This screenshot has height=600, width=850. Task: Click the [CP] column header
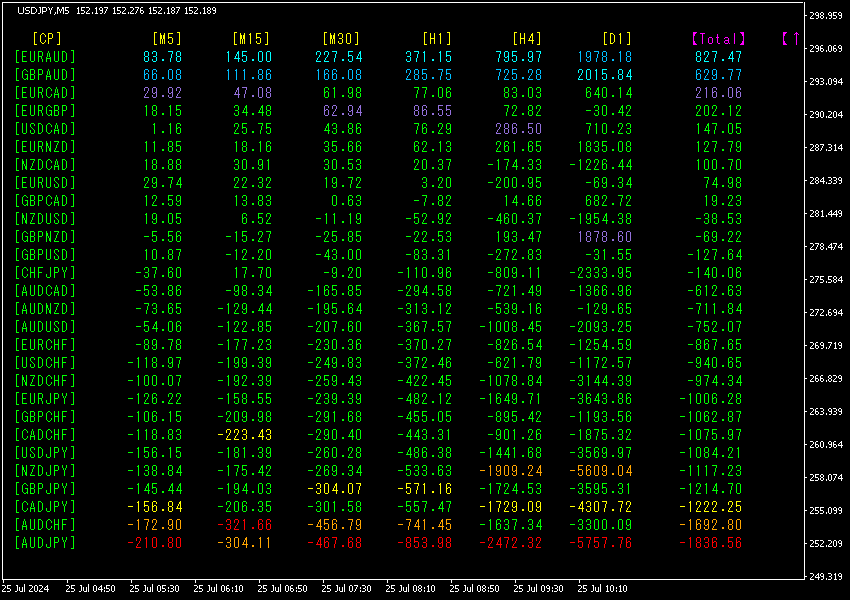click(47, 38)
